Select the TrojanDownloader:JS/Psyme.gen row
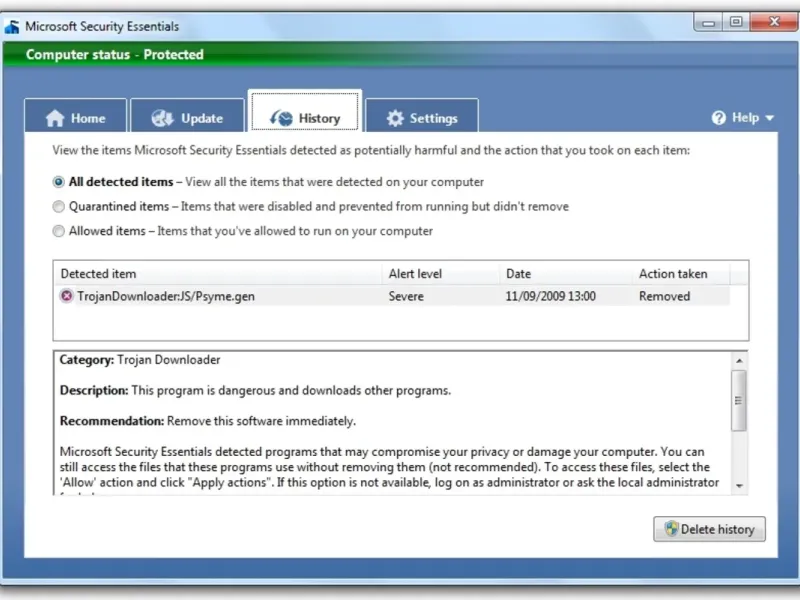The height and width of the screenshot is (600, 800). 392,296
